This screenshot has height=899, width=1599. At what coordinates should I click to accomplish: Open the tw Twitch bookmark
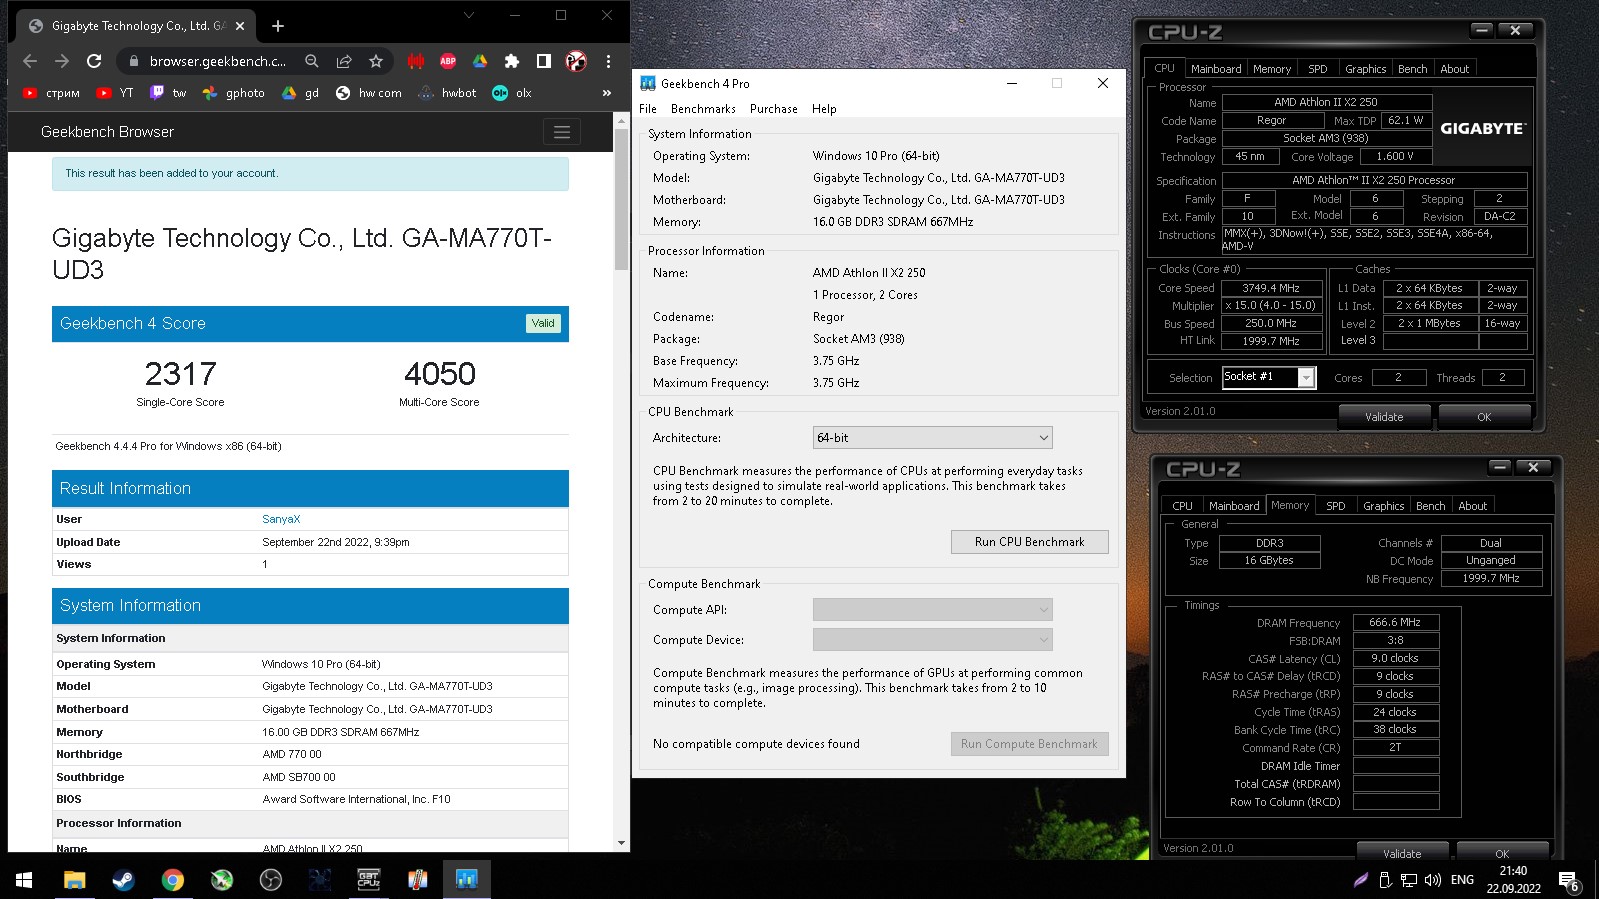(169, 93)
